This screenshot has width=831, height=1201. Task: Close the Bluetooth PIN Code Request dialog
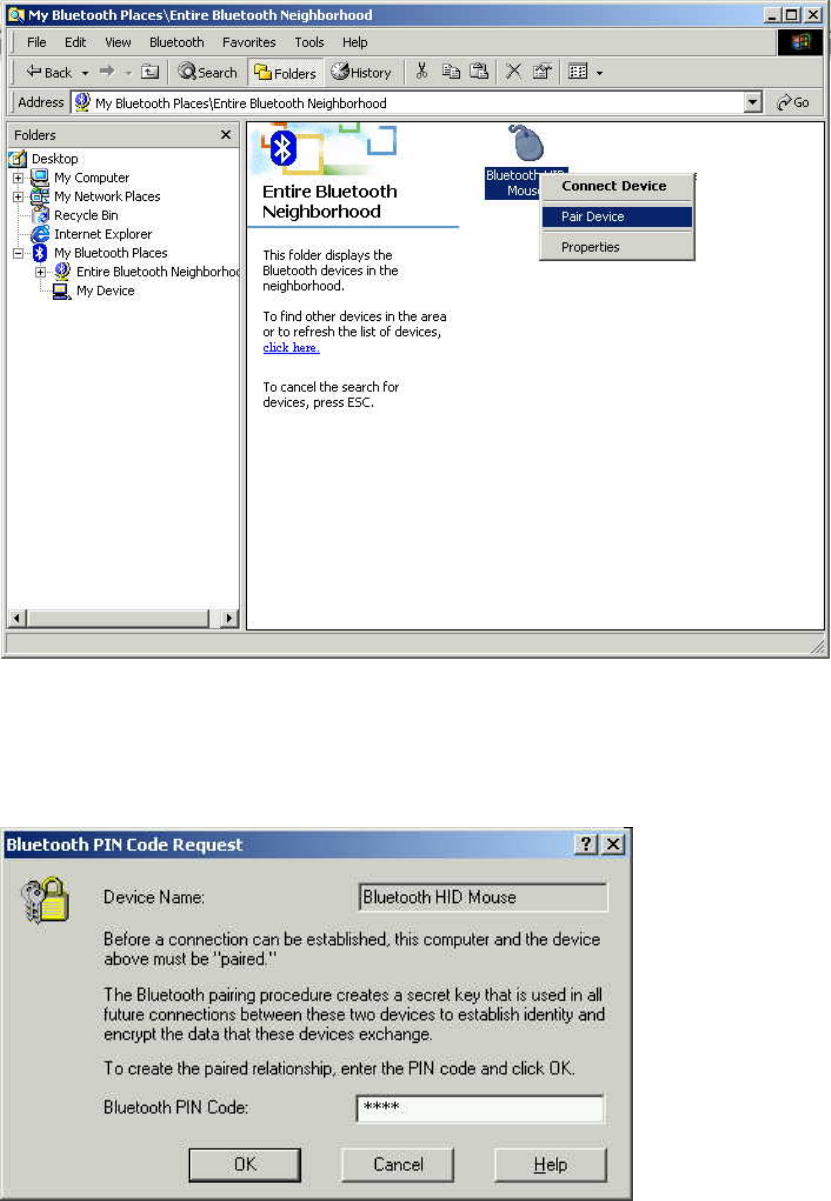click(612, 844)
